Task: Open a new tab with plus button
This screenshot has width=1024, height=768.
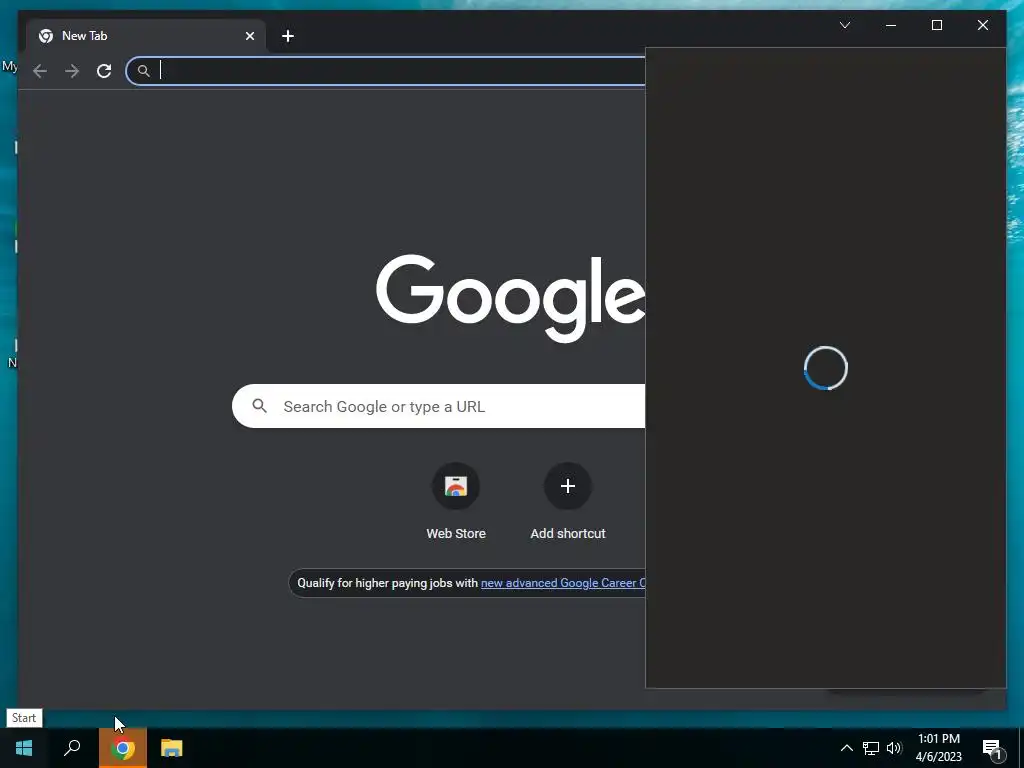Action: 287,36
